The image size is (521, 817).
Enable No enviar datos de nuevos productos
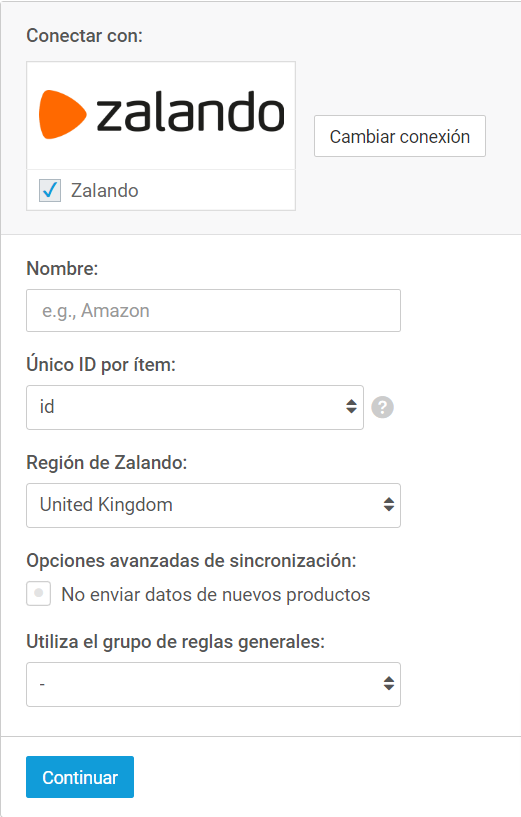pyautogui.click(x=39, y=593)
